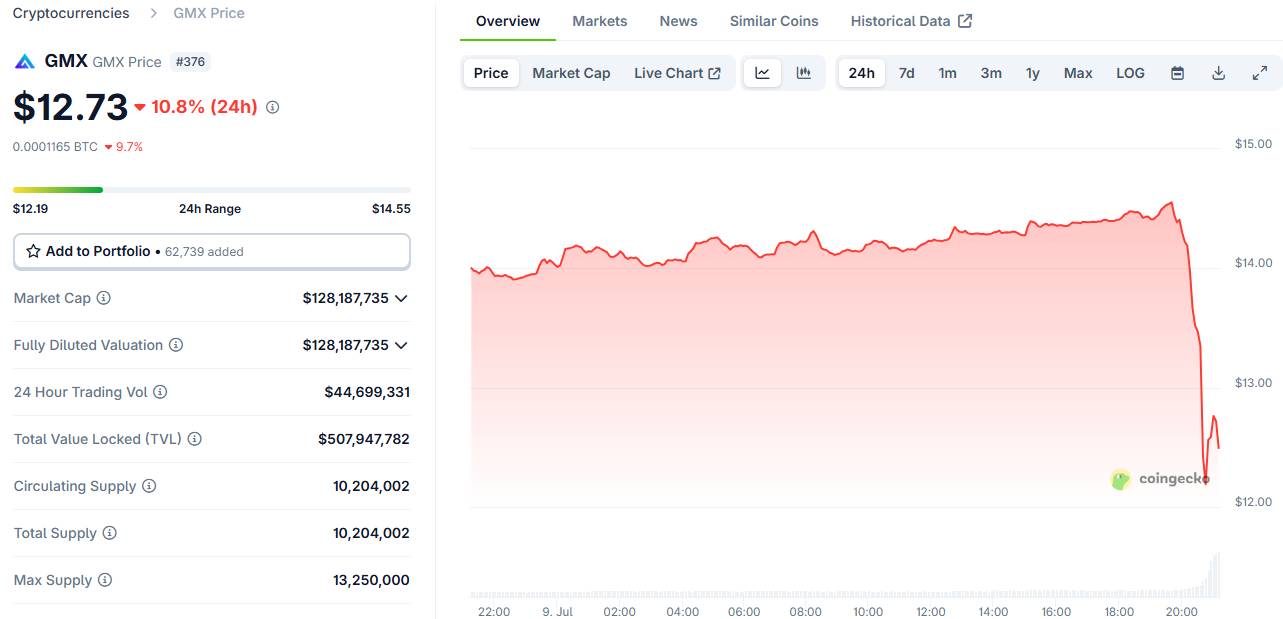Open the Similar Coins tab
1283x619 pixels.
[x=774, y=21]
